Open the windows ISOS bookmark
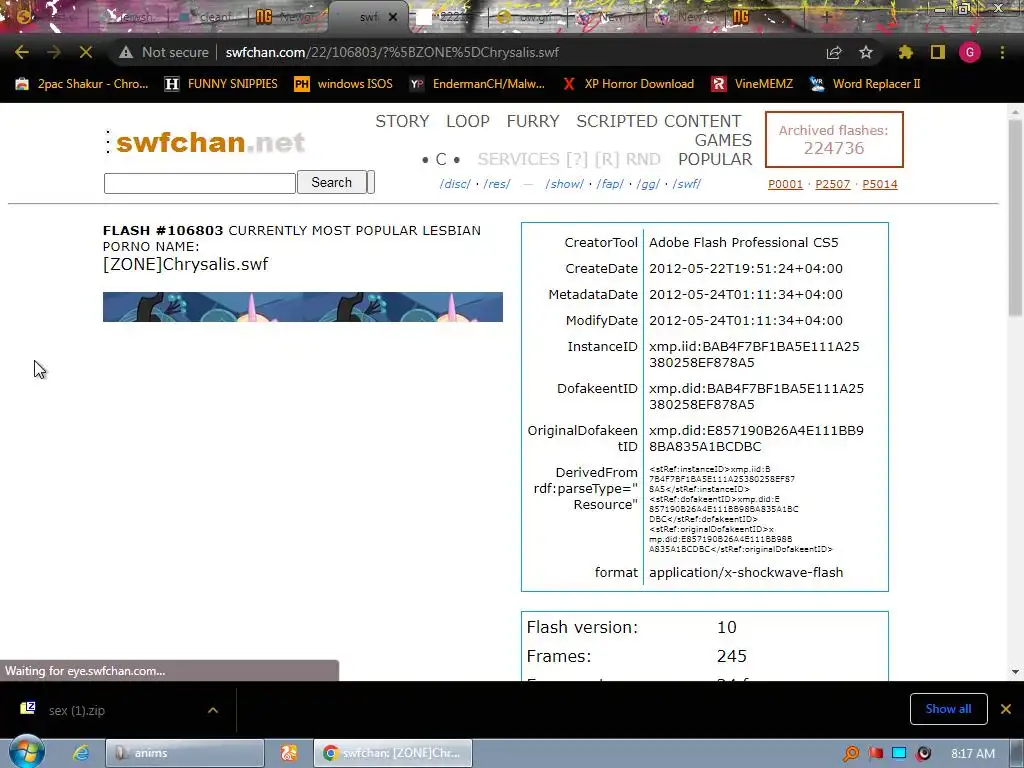This screenshot has width=1024, height=768. pos(344,84)
